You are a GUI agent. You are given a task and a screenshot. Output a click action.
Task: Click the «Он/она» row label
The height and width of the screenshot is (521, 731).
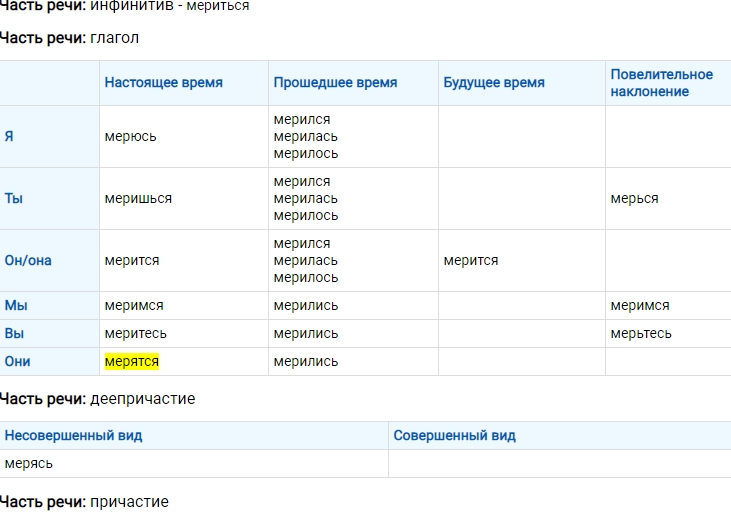(28, 260)
